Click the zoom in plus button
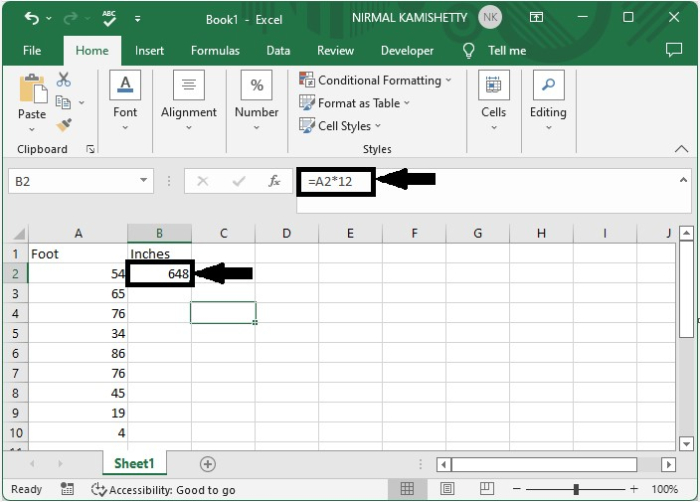This screenshot has width=700, height=502. (x=633, y=489)
